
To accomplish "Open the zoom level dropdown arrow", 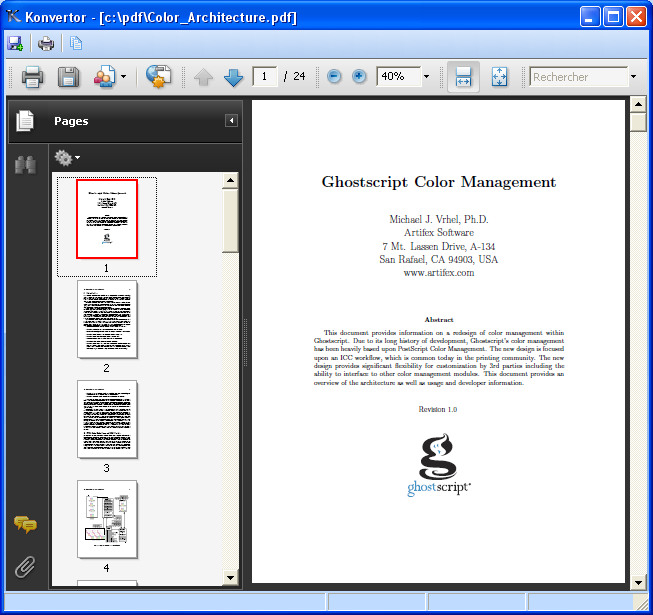I will 426,77.
